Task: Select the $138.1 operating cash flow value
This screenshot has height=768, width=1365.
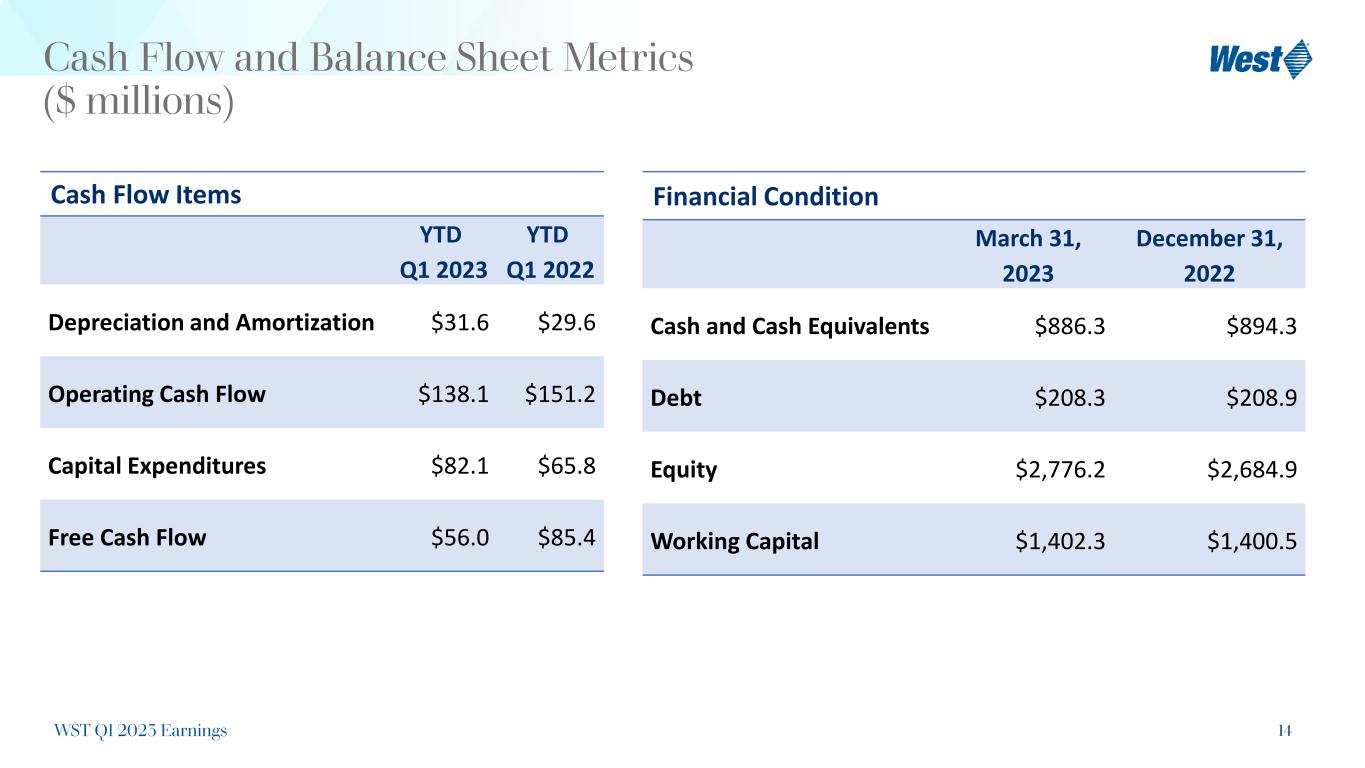Action: coord(453,394)
